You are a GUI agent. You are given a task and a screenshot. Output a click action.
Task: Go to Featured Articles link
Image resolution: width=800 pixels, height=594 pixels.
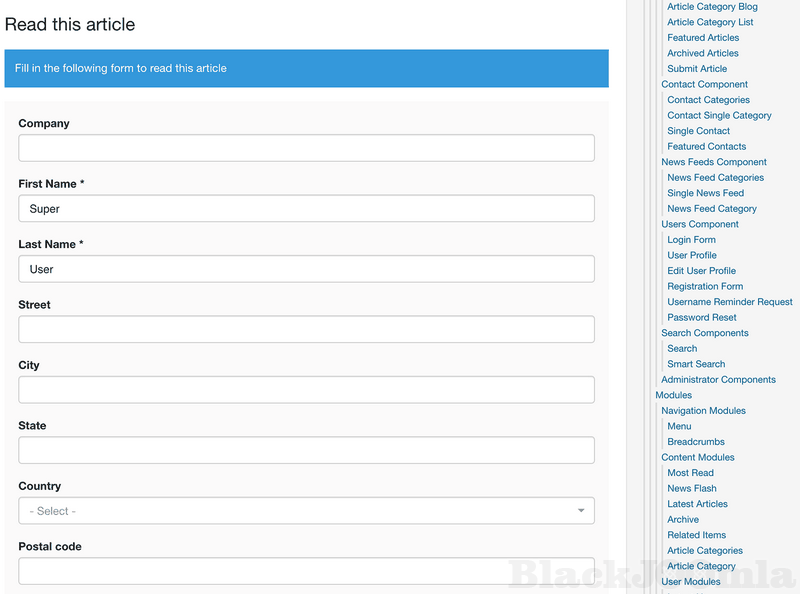(703, 38)
